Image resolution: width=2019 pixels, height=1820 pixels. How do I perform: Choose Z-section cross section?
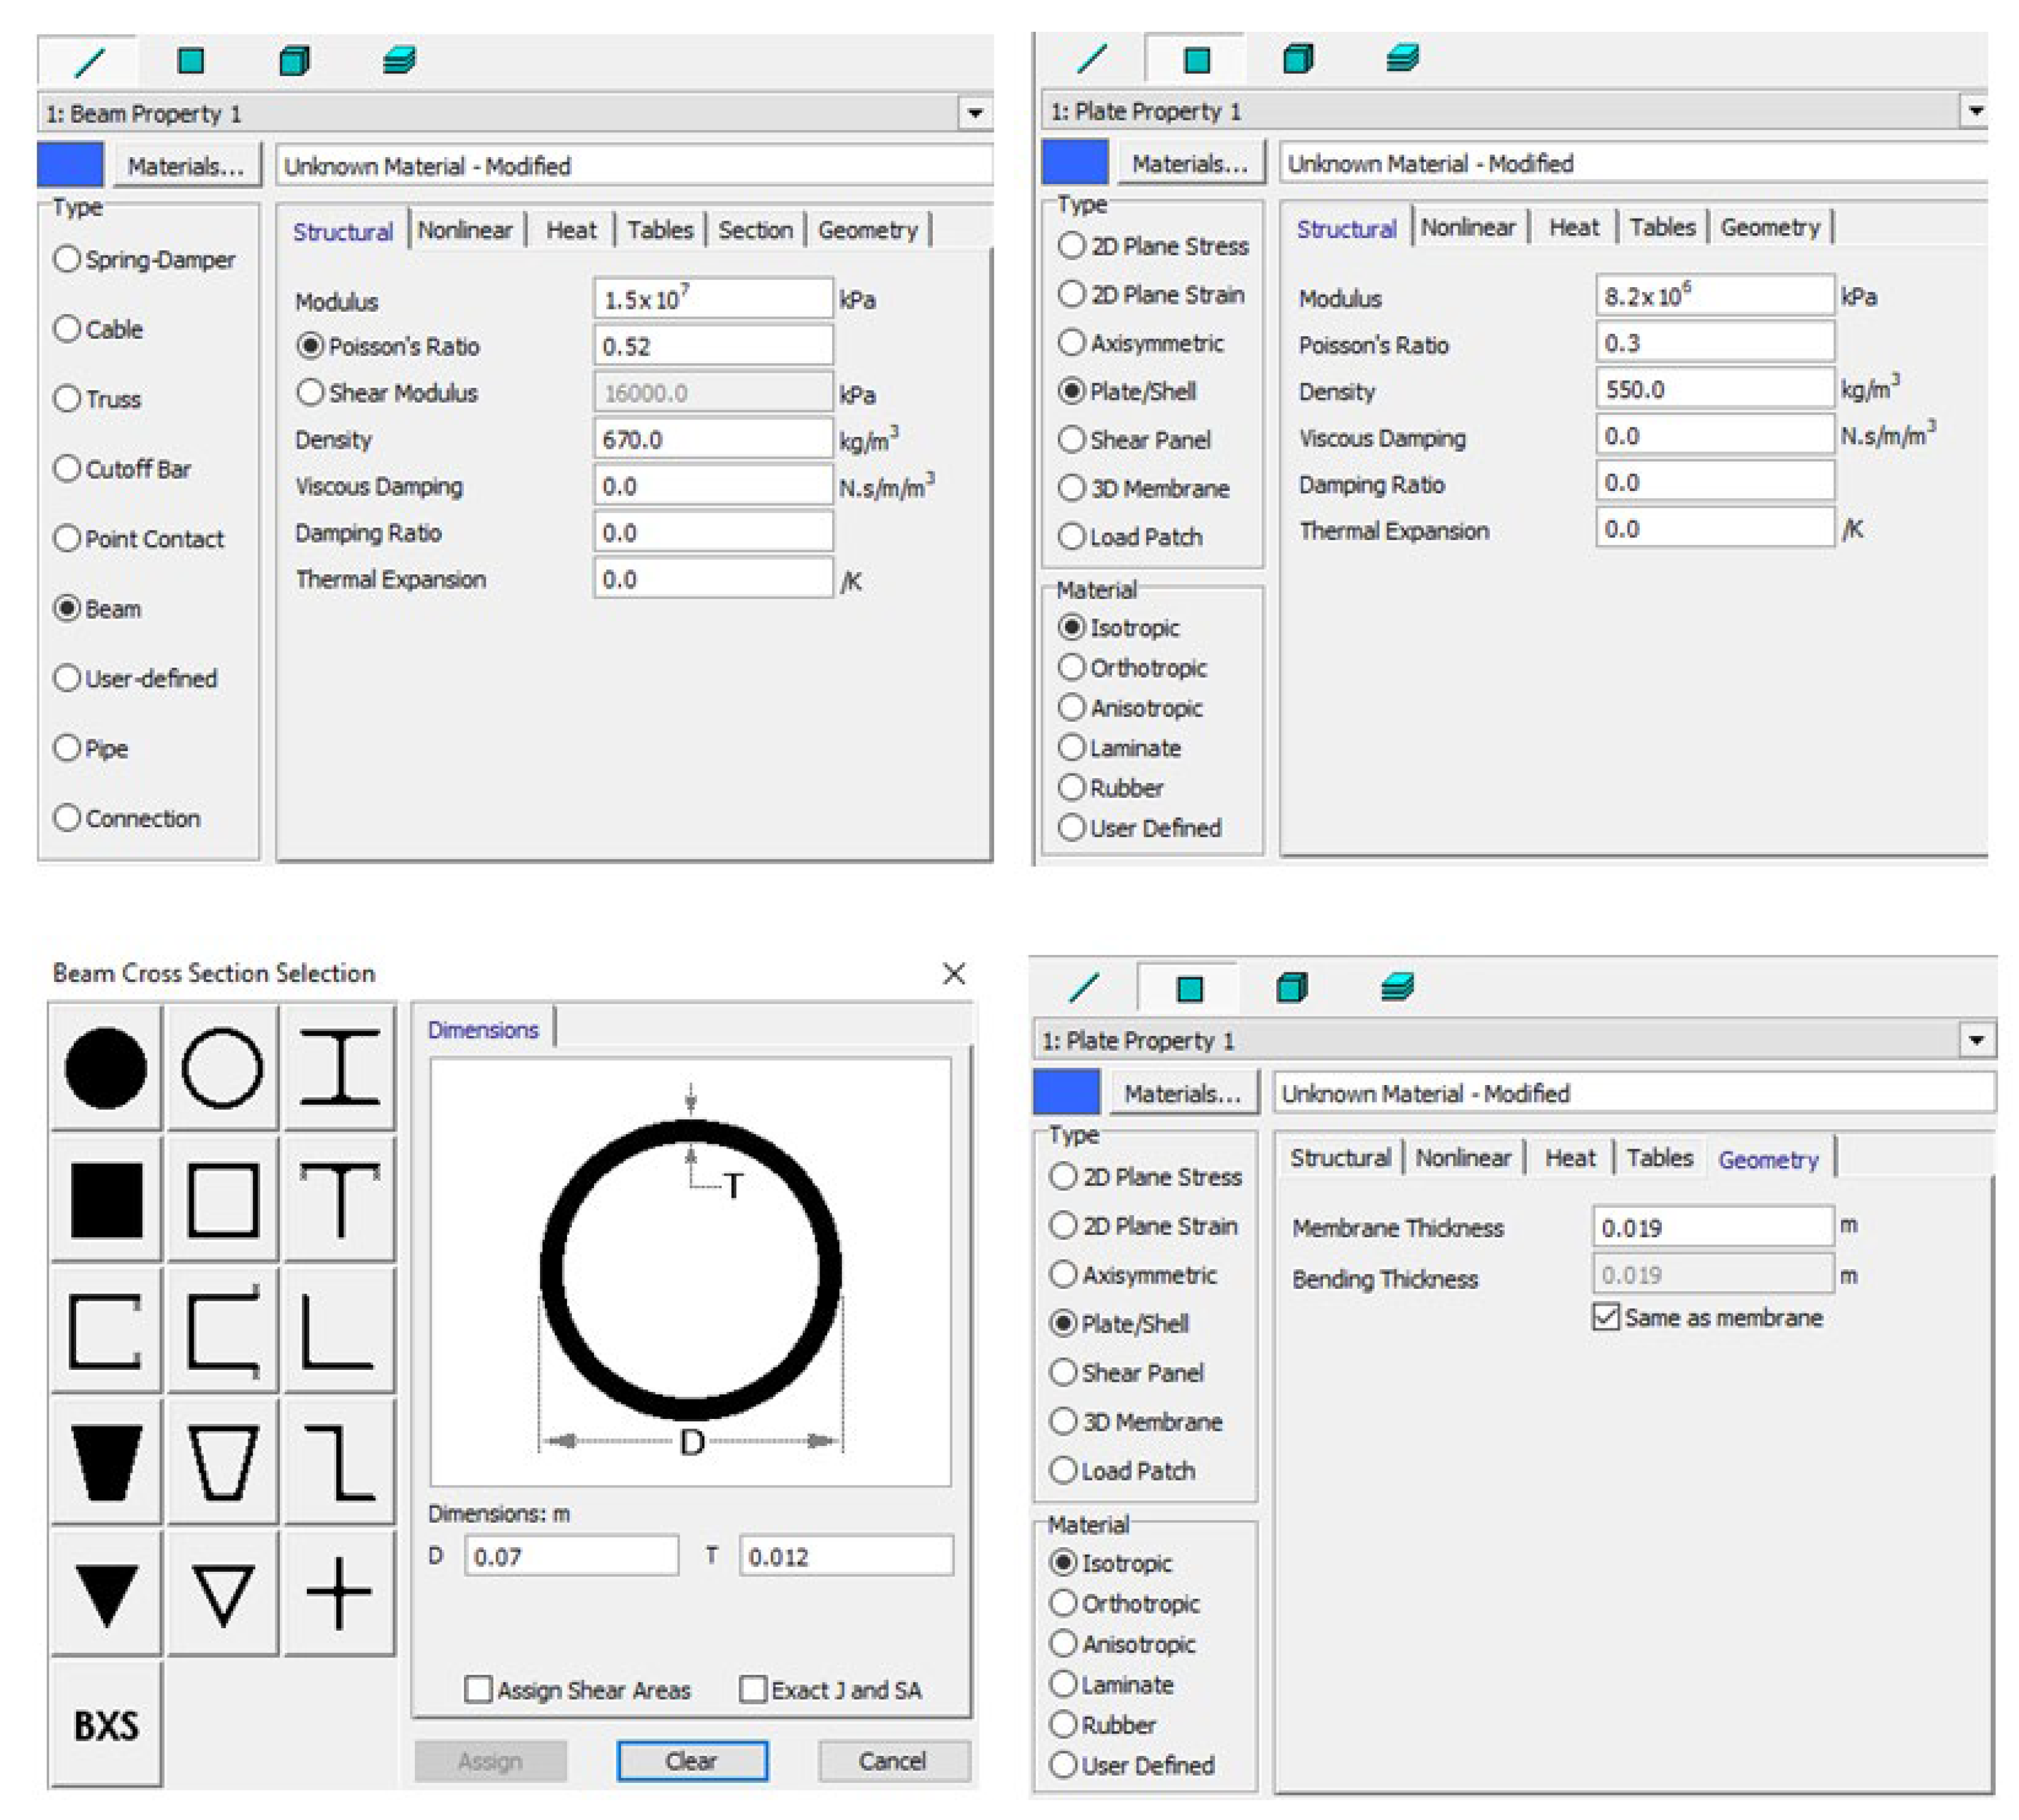click(x=339, y=1462)
